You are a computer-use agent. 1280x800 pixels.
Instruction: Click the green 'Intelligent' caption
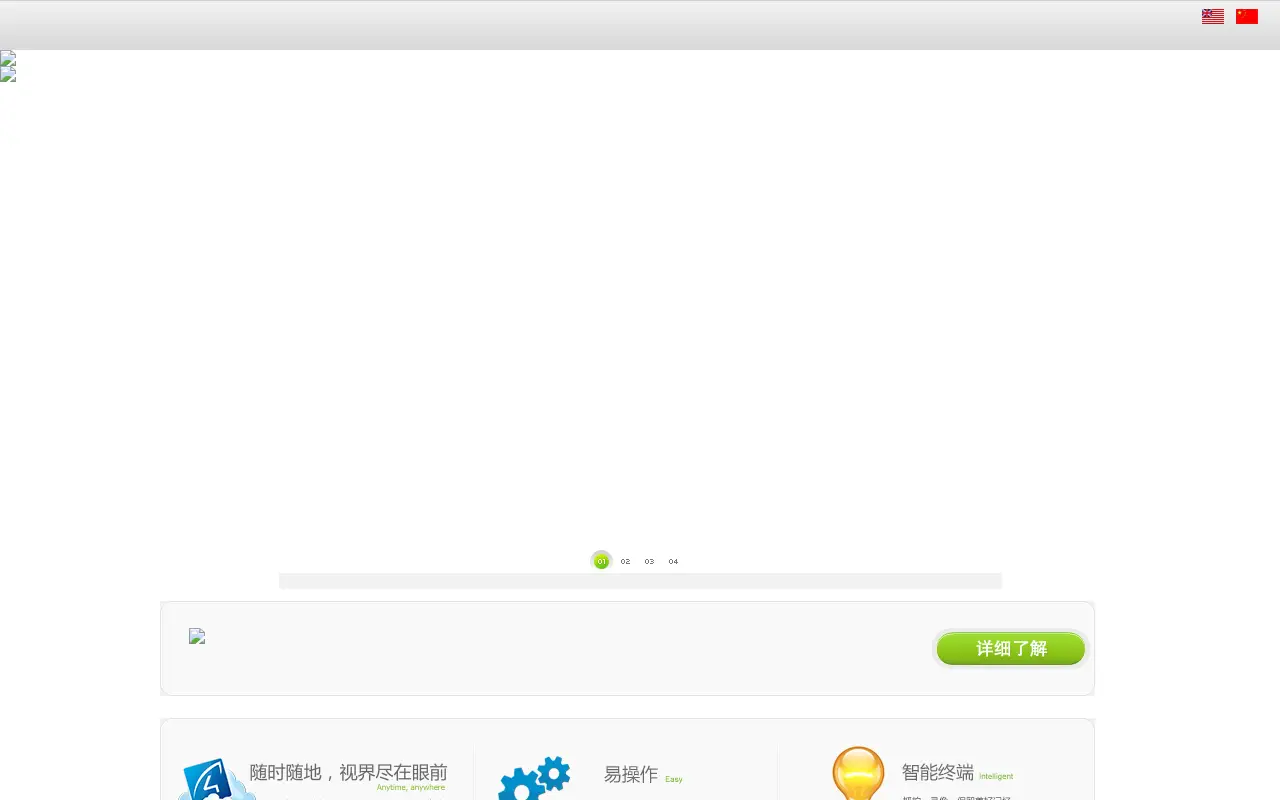point(996,776)
